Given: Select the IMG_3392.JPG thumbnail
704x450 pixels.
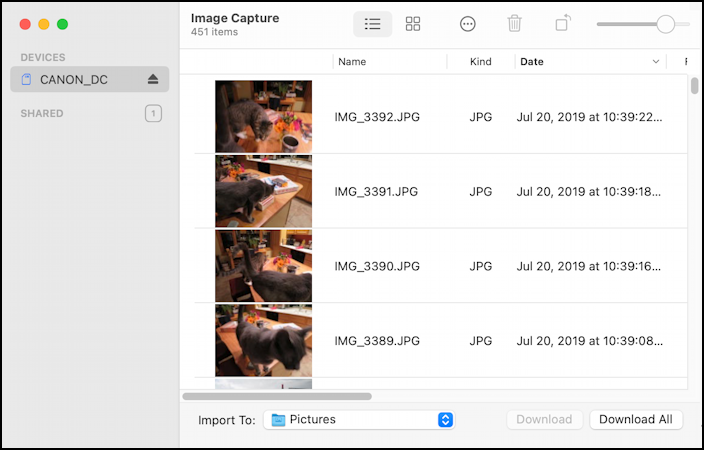Looking at the screenshot, I should click(x=263, y=117).
